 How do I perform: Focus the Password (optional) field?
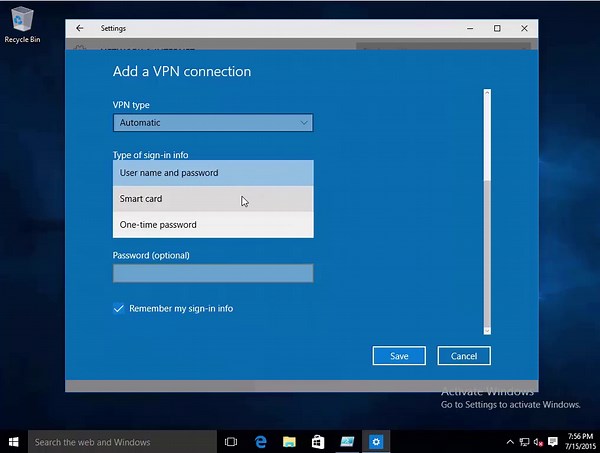click(213, 273)
